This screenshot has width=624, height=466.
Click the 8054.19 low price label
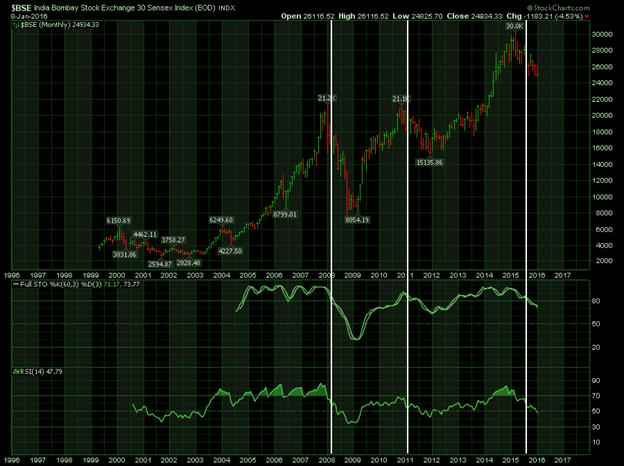(357, 220)
